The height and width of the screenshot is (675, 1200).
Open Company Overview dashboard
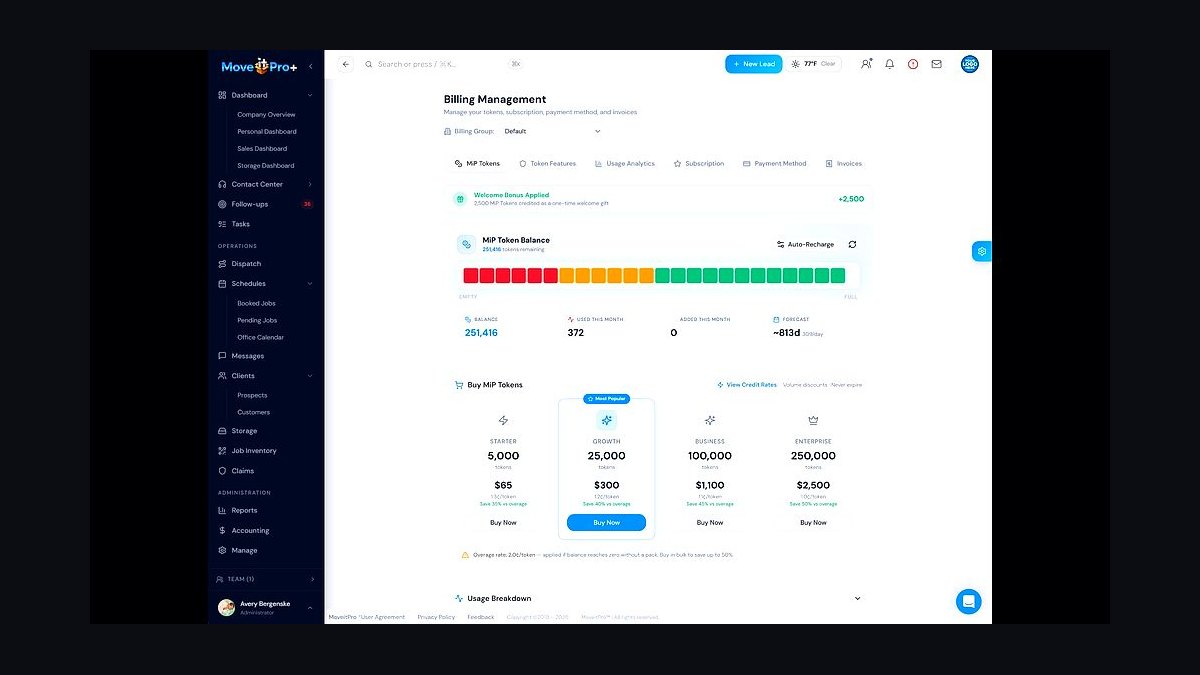click(x=266, y=115)
